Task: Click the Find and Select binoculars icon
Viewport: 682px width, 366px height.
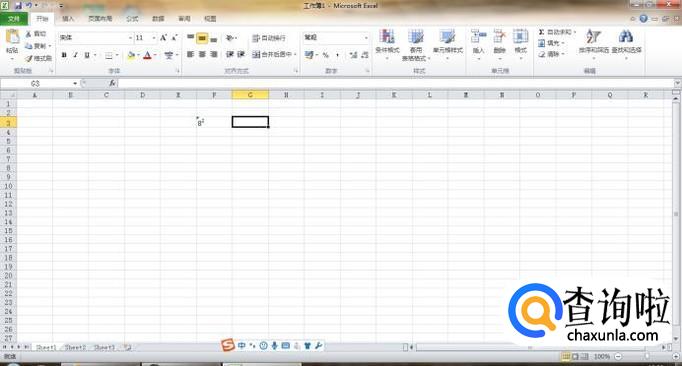Action: pyautogui.click(x=626, y=37)
